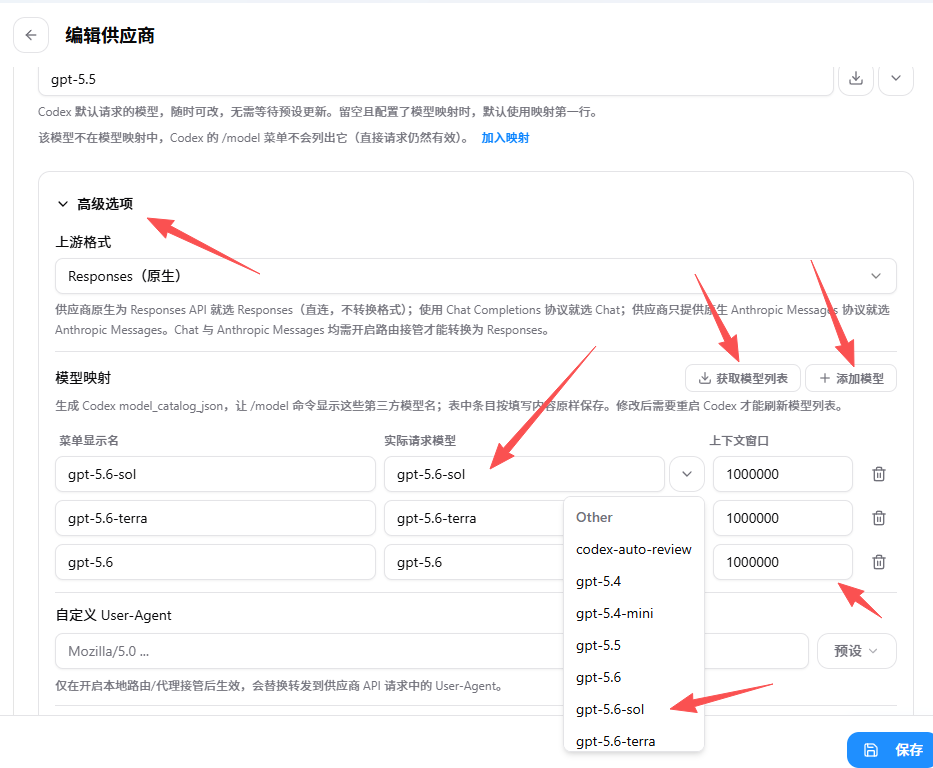Open the Responses（原生）upstream format dropdown
The height and width of the screenshot is (768, 933).
point(475,276)
